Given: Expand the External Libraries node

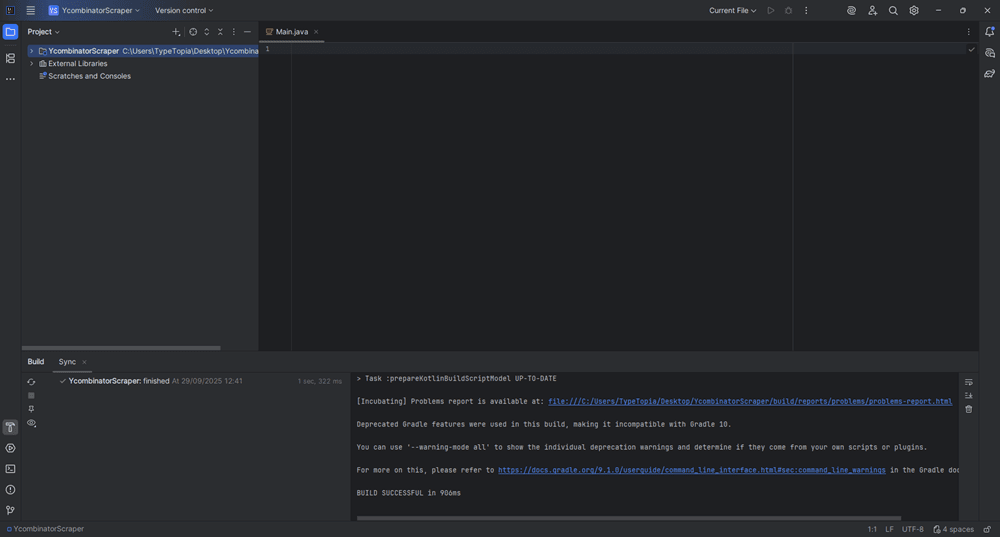Looking at the screenshot, I should [x=31, y=64].
